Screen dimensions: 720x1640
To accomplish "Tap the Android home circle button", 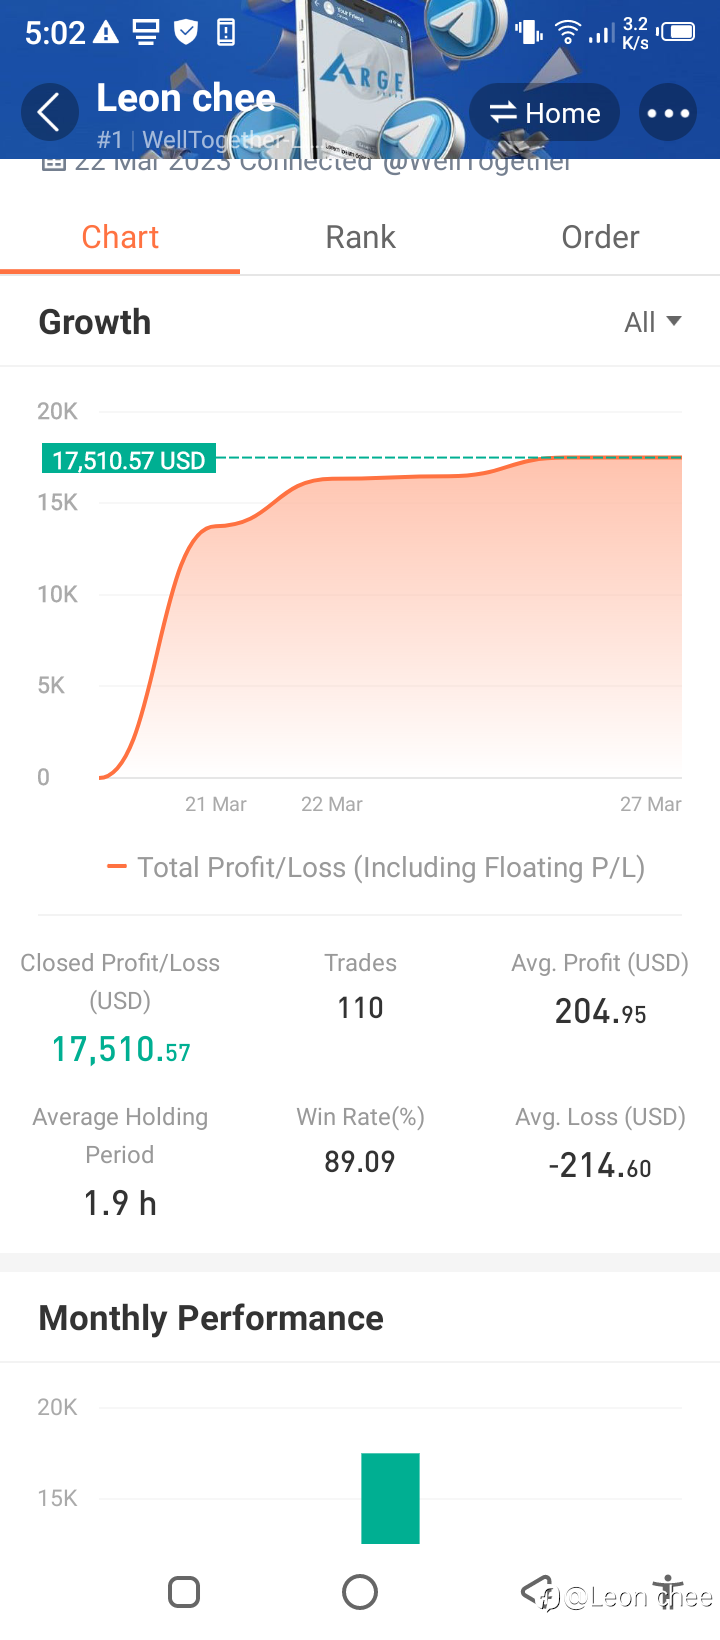I will 360,1592.
